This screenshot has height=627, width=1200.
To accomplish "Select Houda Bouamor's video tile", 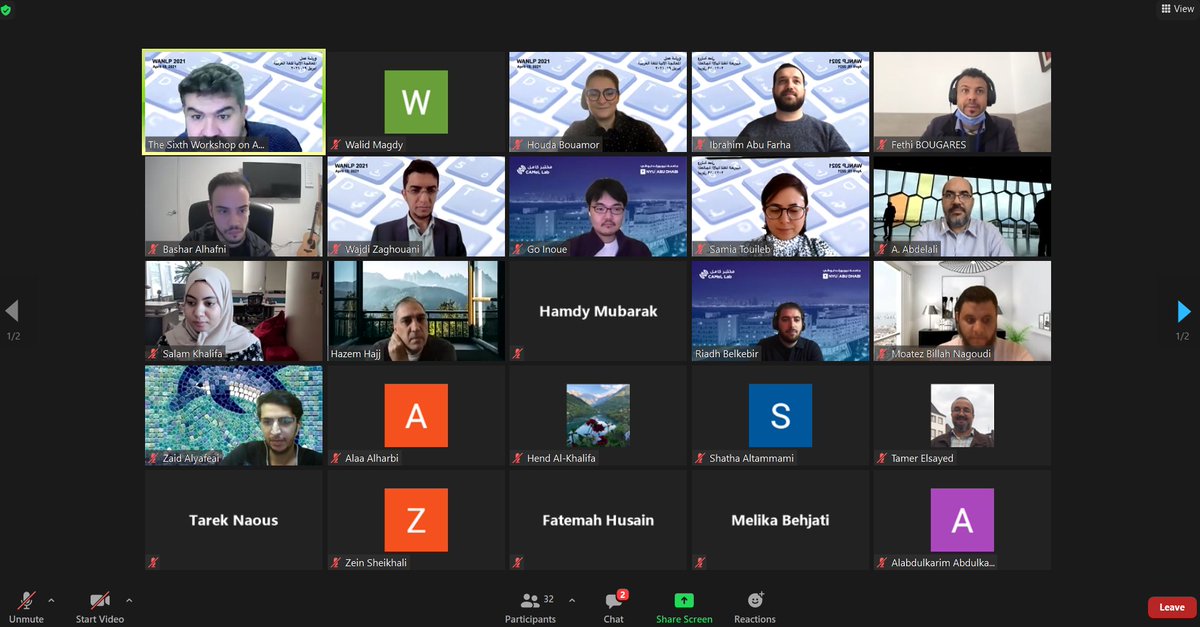I will click(x=598, y=102).
